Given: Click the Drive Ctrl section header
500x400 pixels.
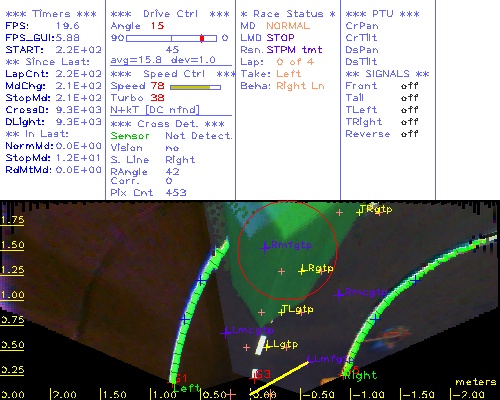Looking at the screenshot, I should 170,14.
